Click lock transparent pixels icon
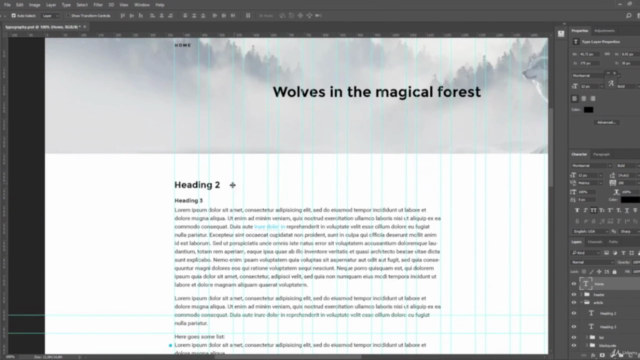The width and height of the screenshot is (640, 360). tap(584, 271)
